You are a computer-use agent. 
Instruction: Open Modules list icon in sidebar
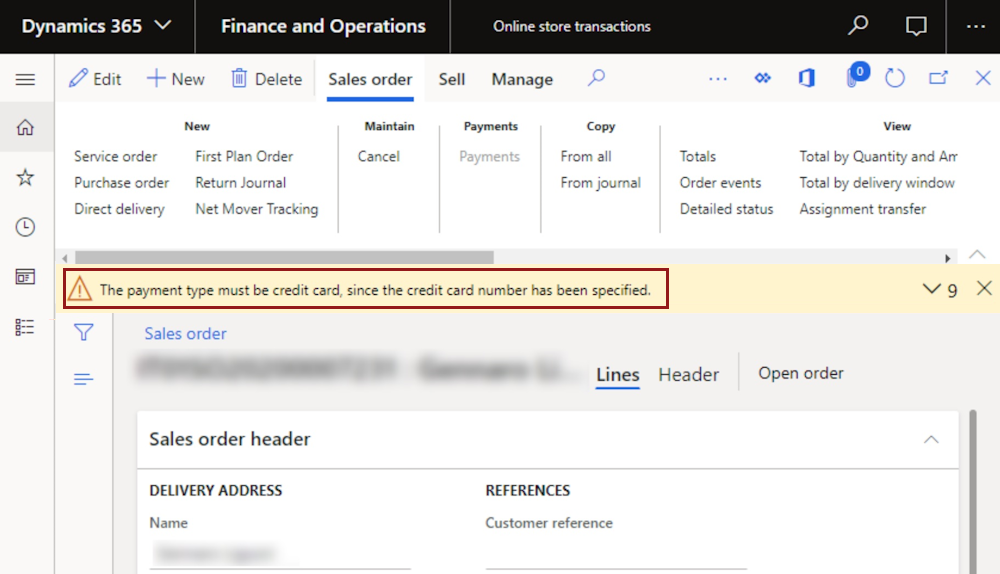pyautogui.click(x=26, y=327)
